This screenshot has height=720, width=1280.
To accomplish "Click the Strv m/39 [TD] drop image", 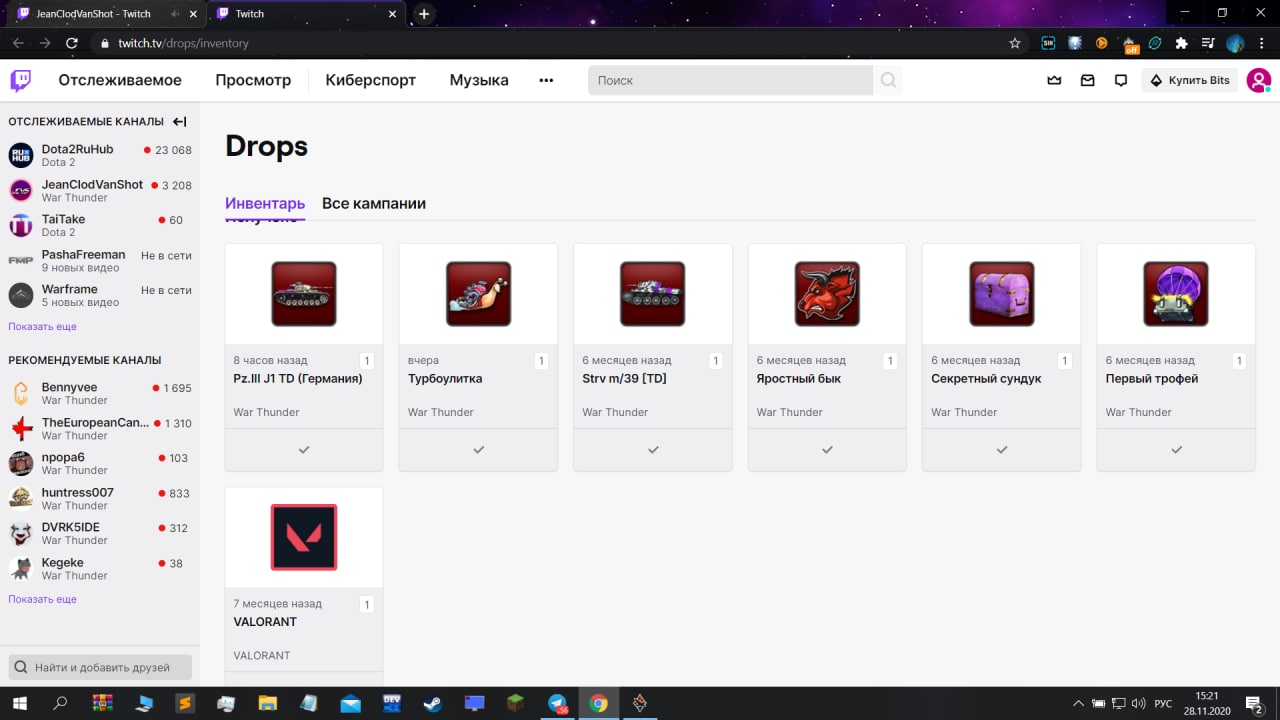I will click(x=653, y=294).
